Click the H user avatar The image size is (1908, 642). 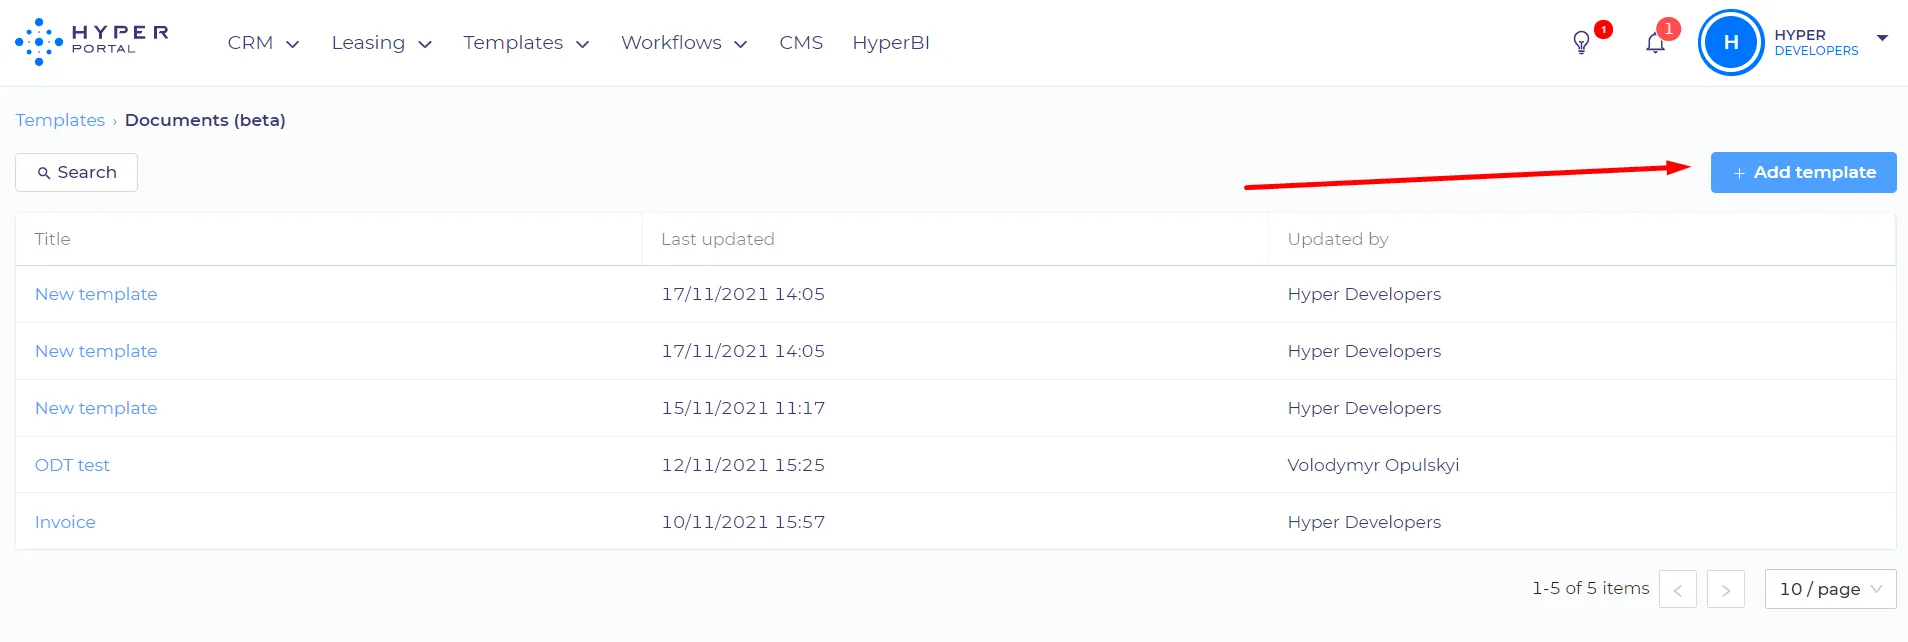click(1731, 43)
